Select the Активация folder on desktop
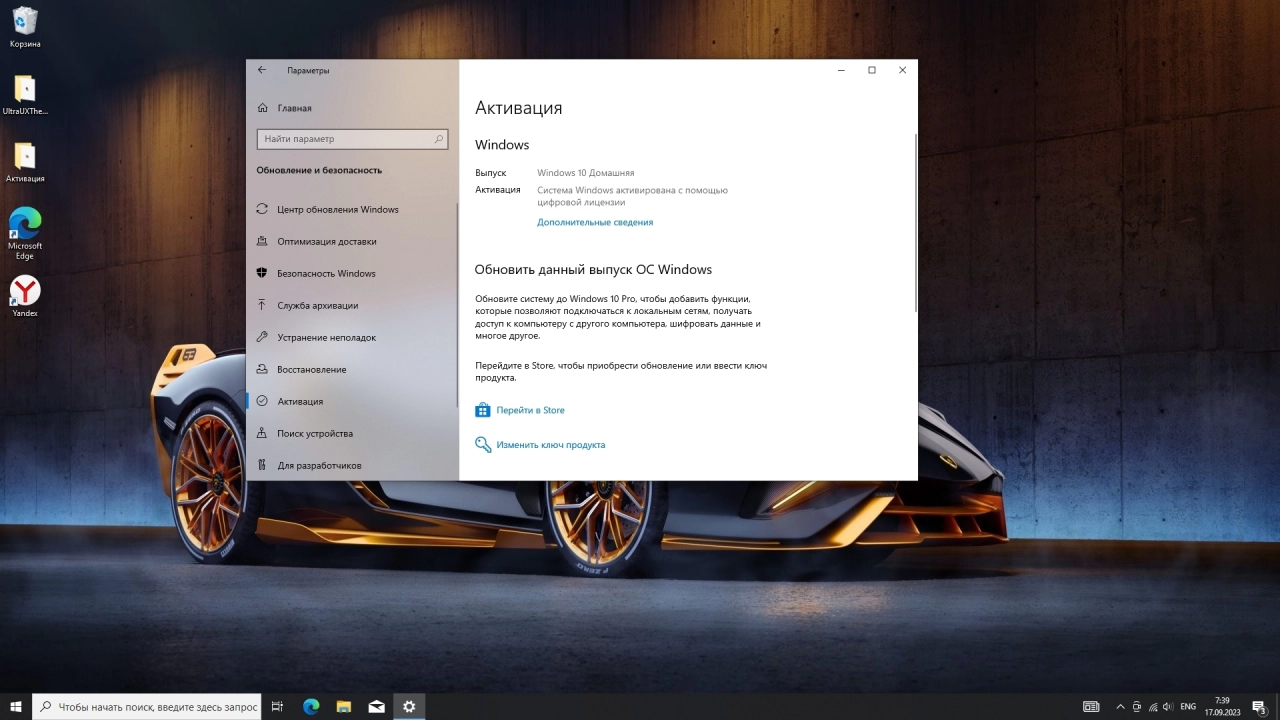 pos(25,162)
